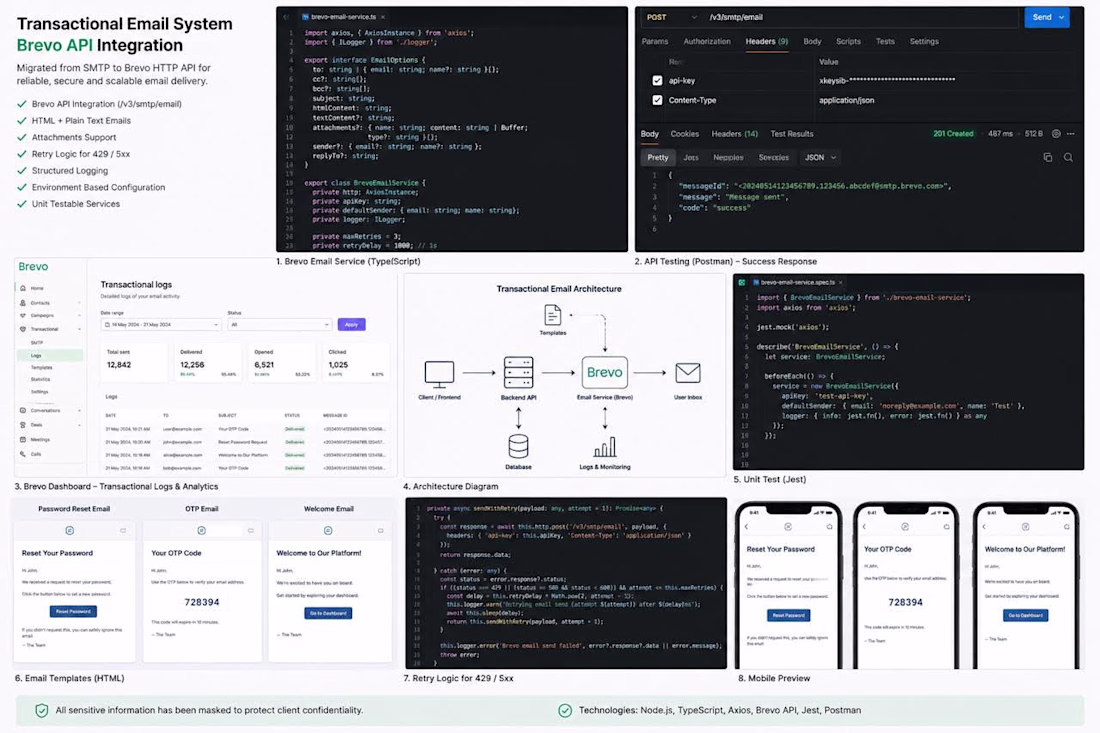Open the Send button dropdown arrow
Image resolution: width=1100 pixels, height=733 pixels.
[x=1061, y=18]
